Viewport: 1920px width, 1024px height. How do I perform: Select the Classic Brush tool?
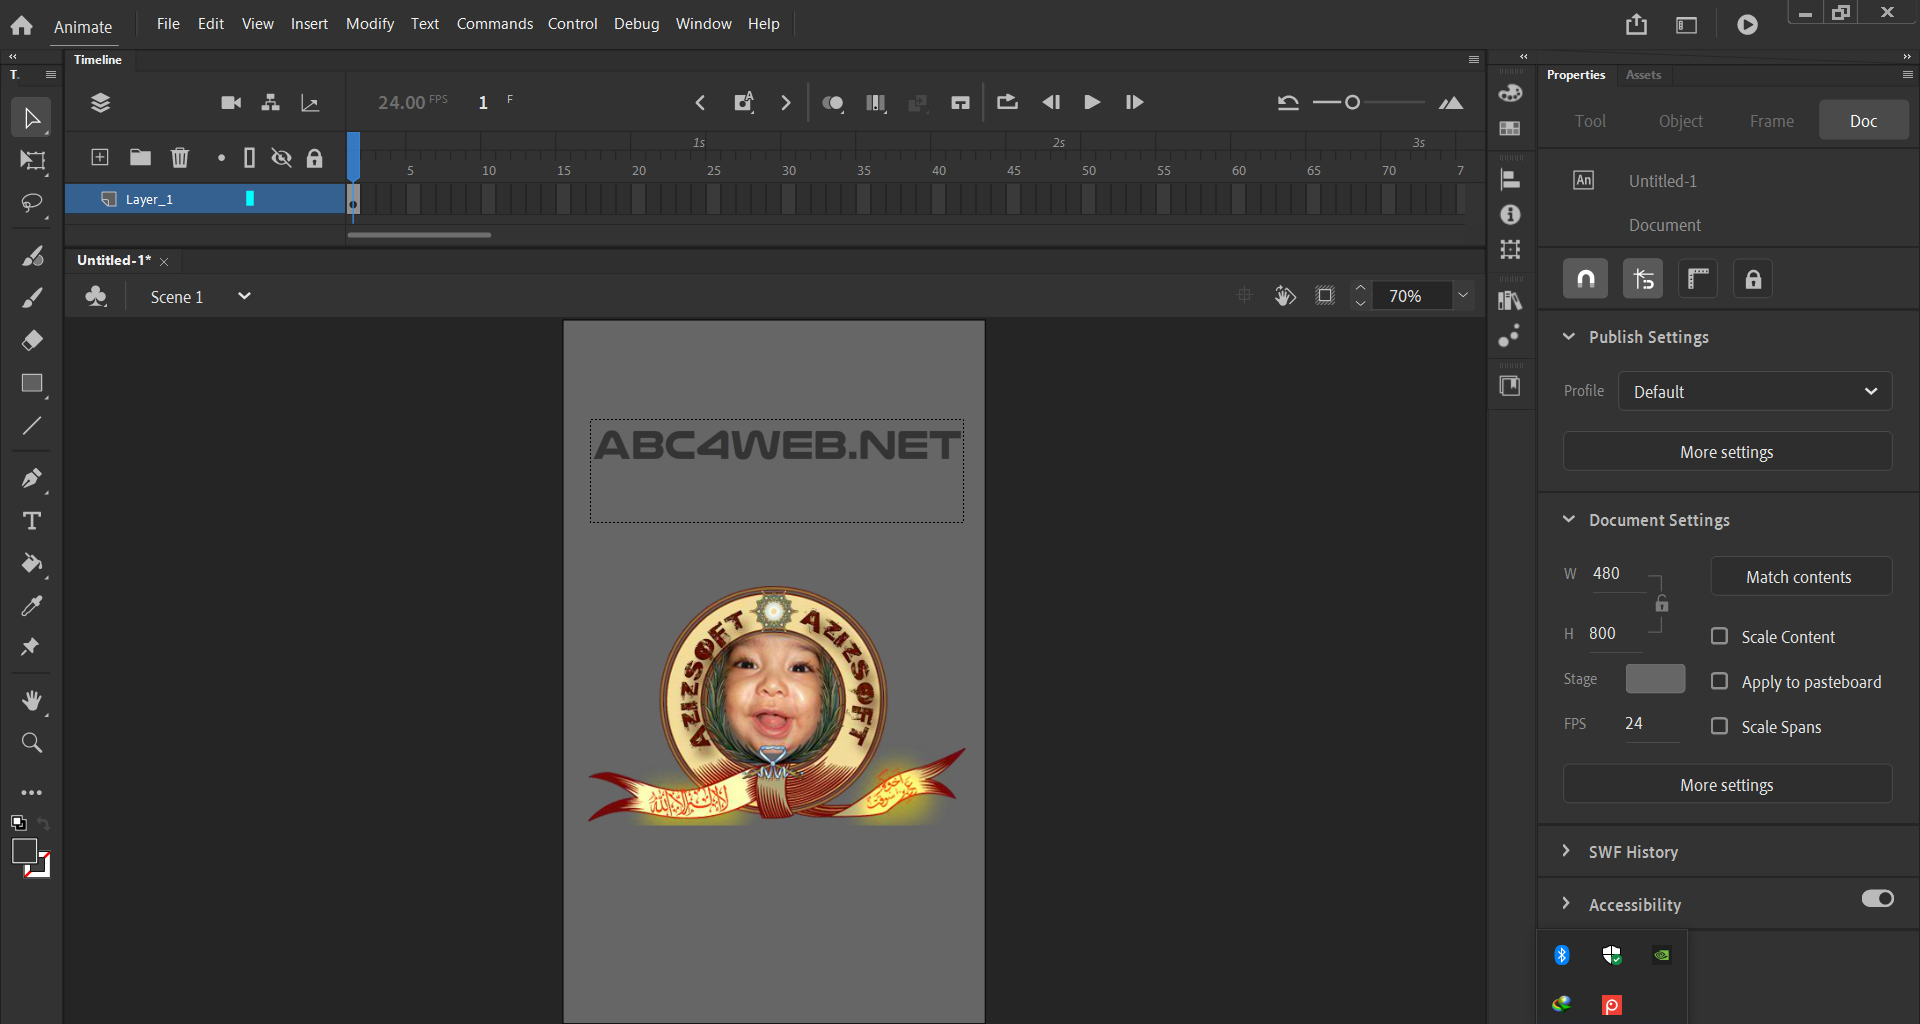[x=32, y=298]
